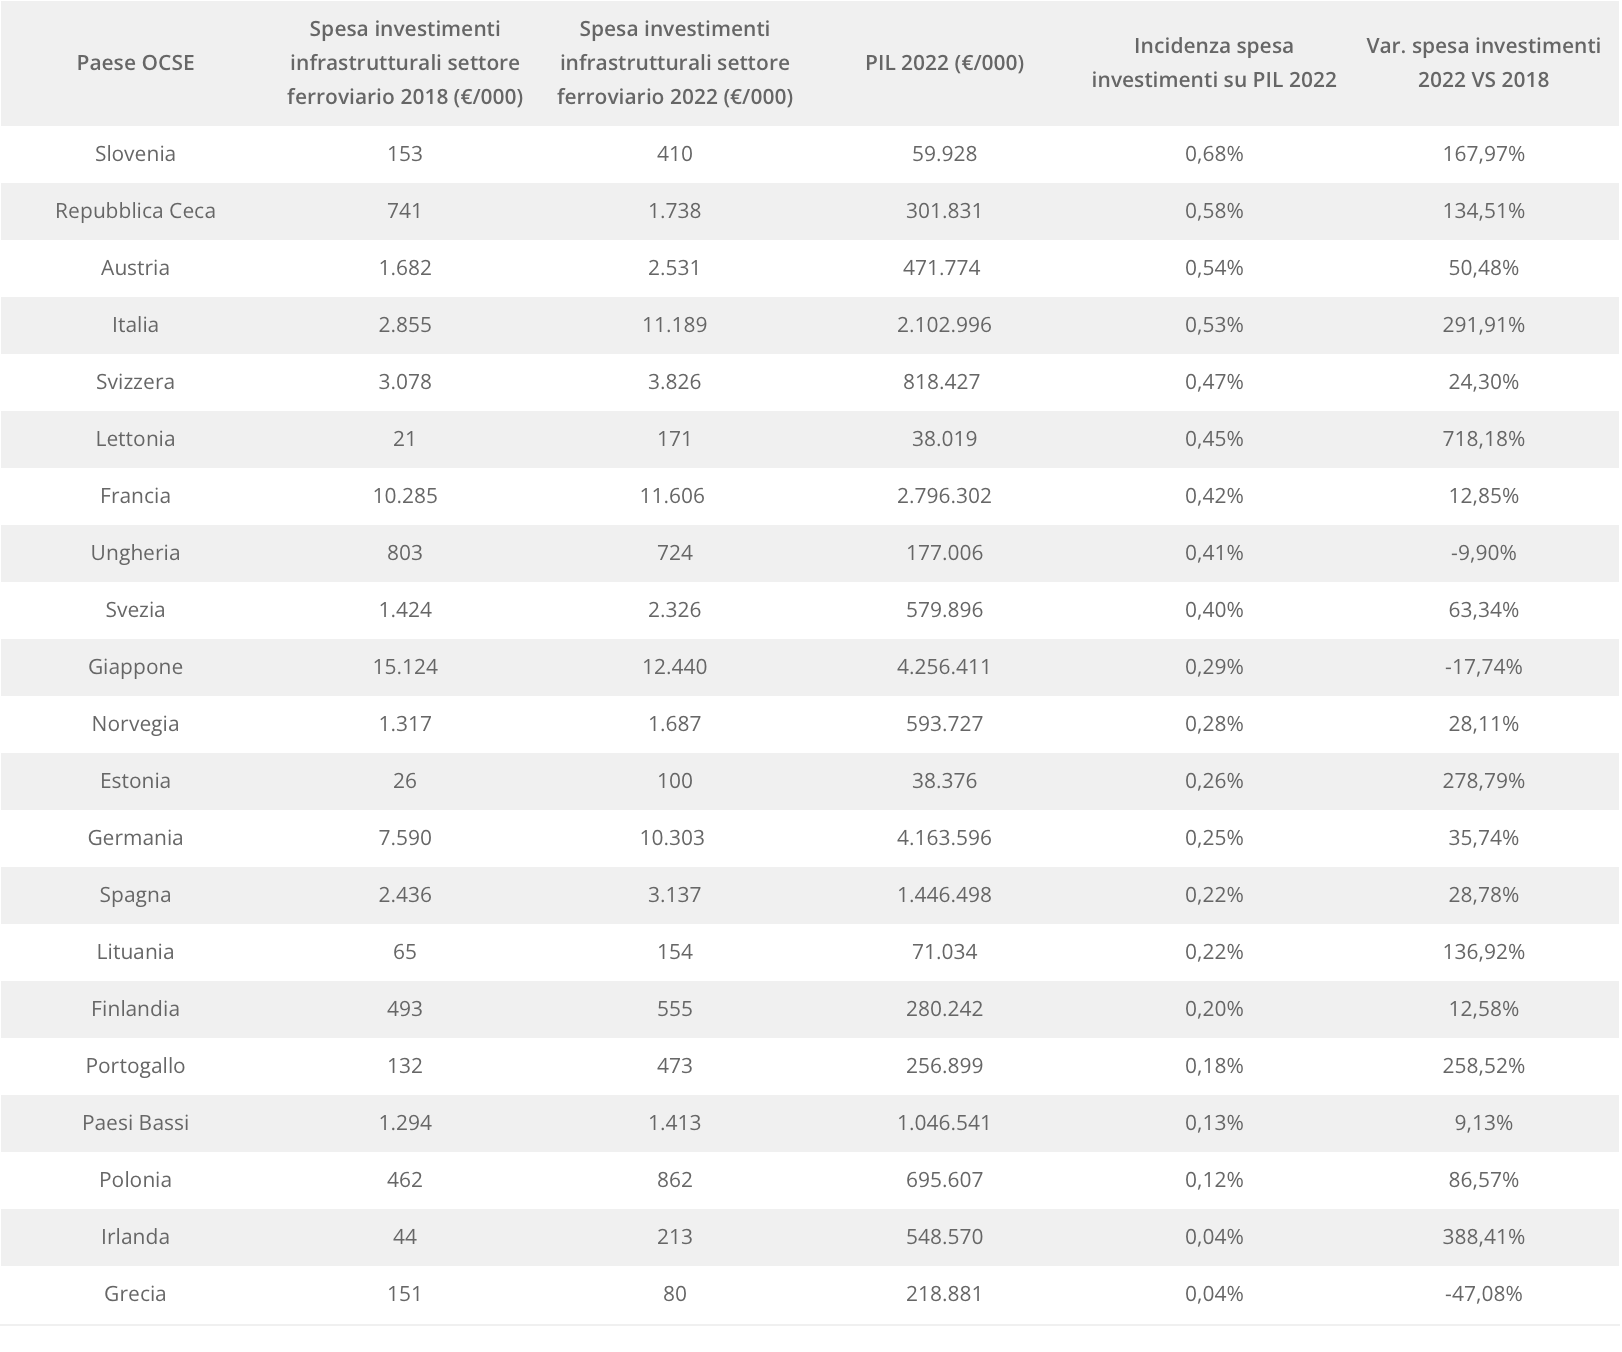Select the Incidenza spesa investimenti header
The height and width of the screenshot is (1352, 1622).
[x=1213, y=63]
